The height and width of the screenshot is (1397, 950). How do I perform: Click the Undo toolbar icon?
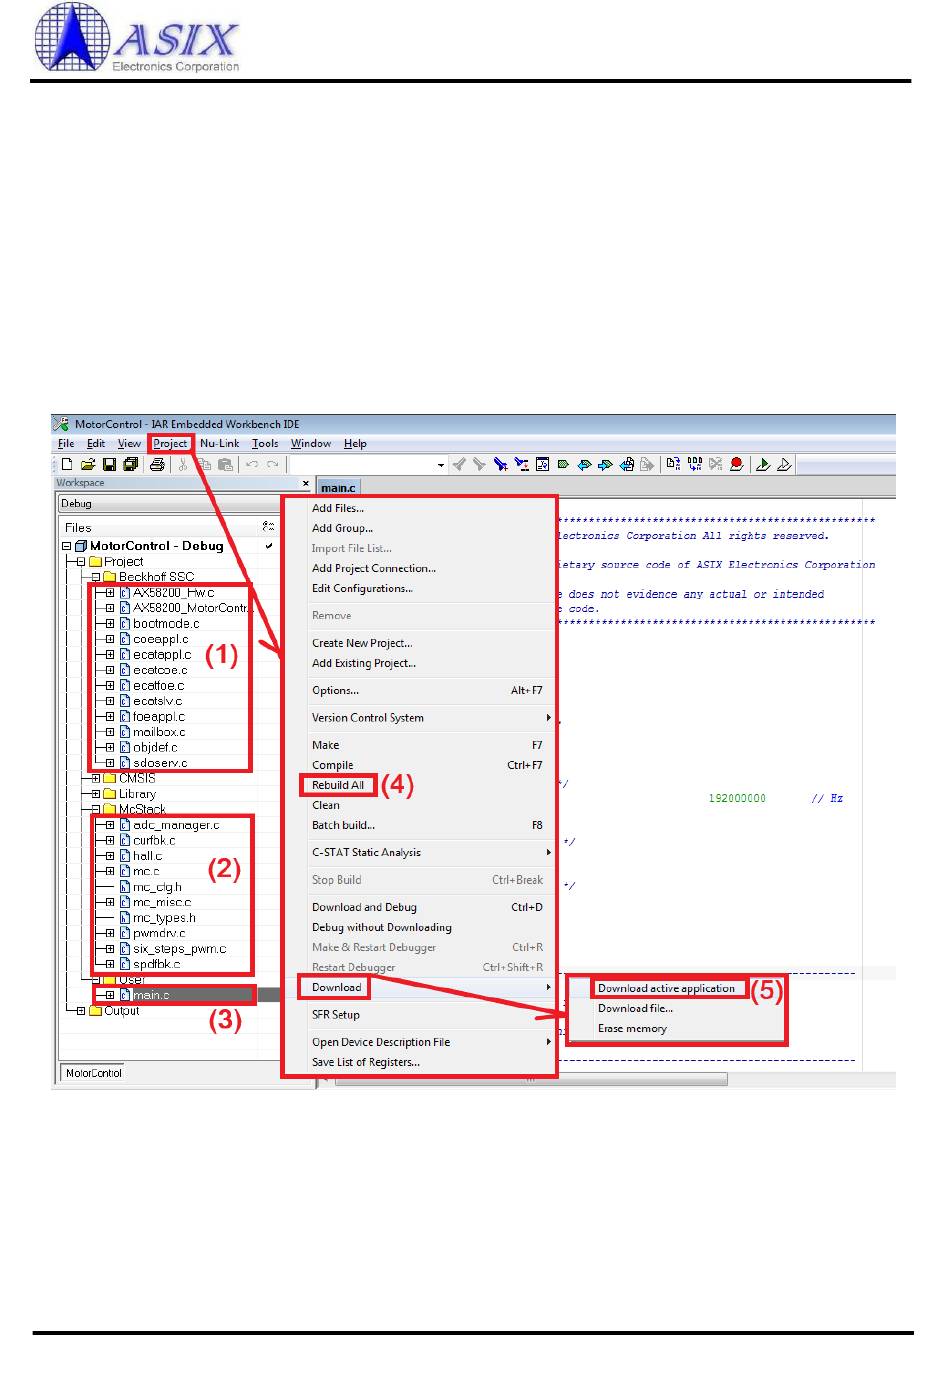251,464
